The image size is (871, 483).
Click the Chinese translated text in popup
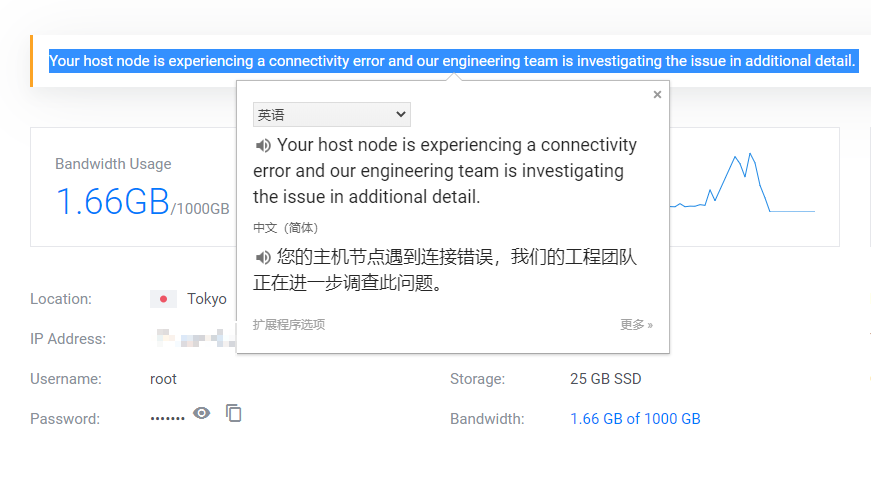tap(445, 270)
